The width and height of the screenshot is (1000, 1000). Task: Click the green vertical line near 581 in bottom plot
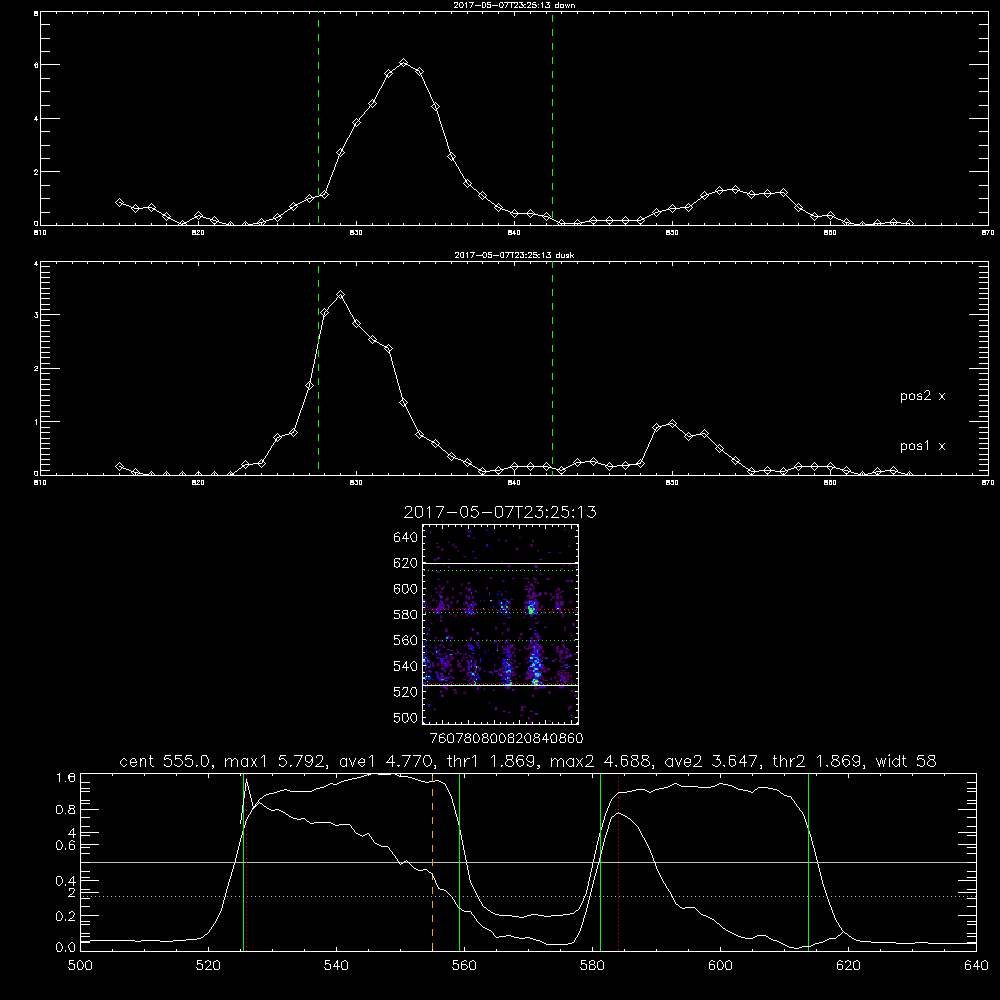(600, 862)
